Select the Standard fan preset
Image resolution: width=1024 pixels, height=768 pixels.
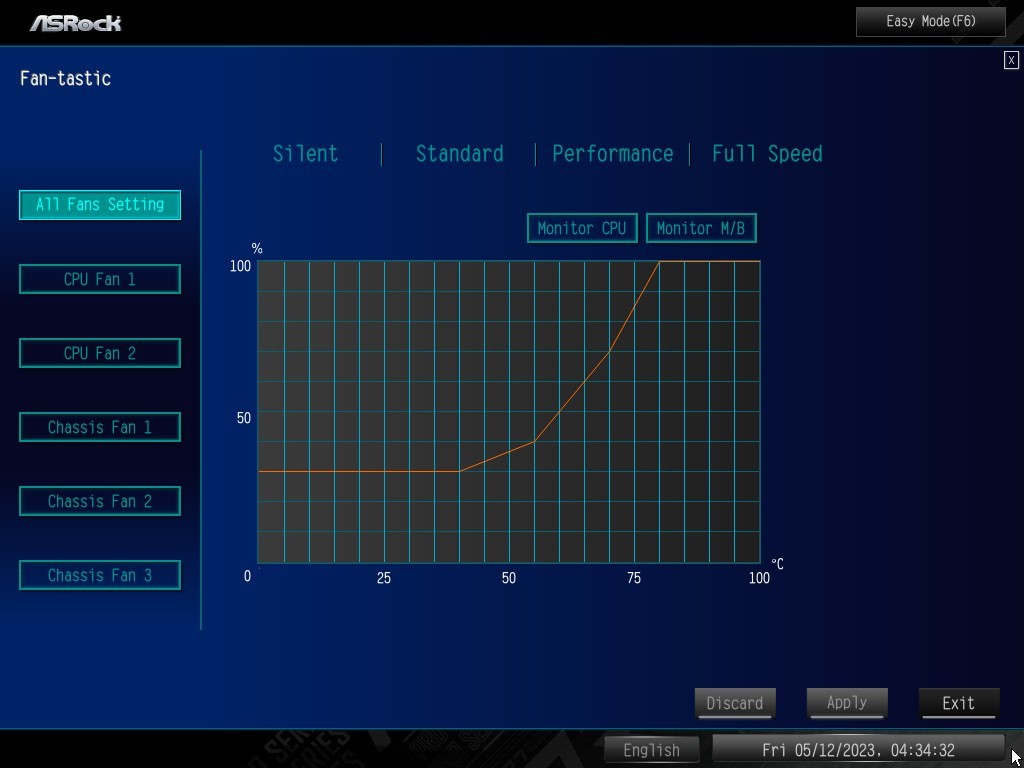[459, 154]
